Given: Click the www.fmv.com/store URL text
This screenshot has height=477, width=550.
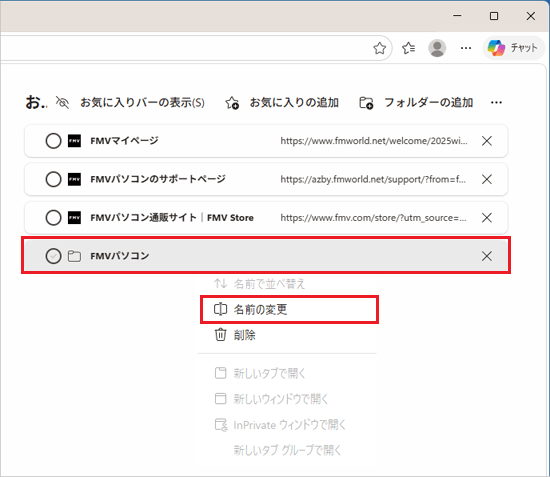Looking at the screenshot, I should point(374,218).
